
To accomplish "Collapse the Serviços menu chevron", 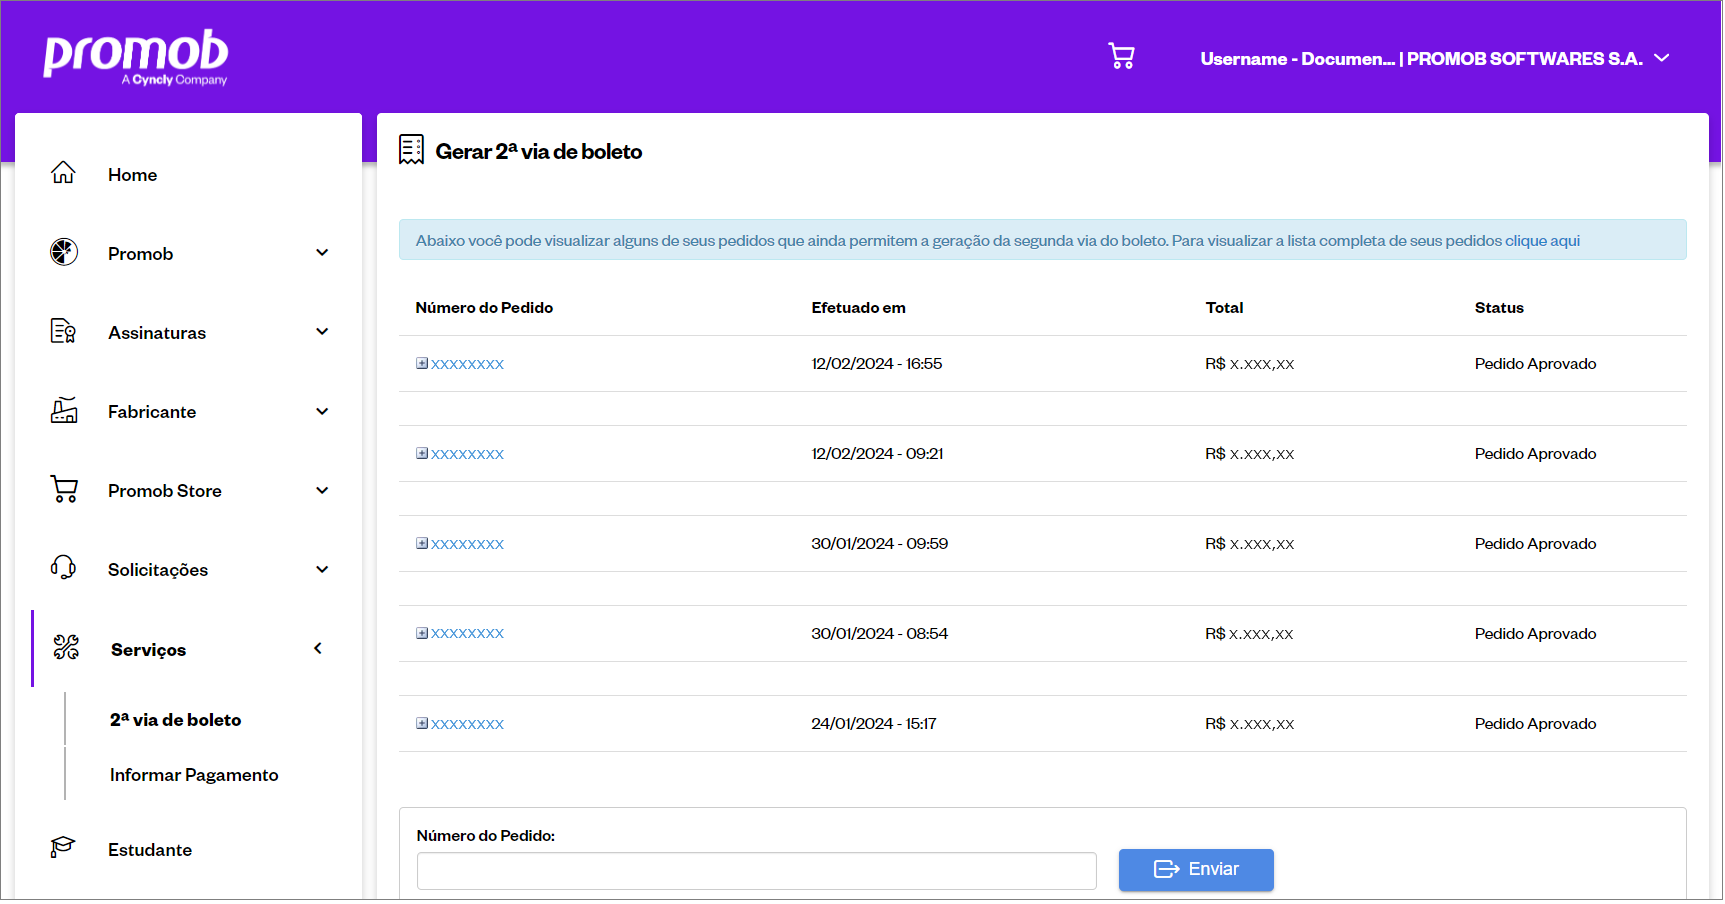I will [318, 649].
